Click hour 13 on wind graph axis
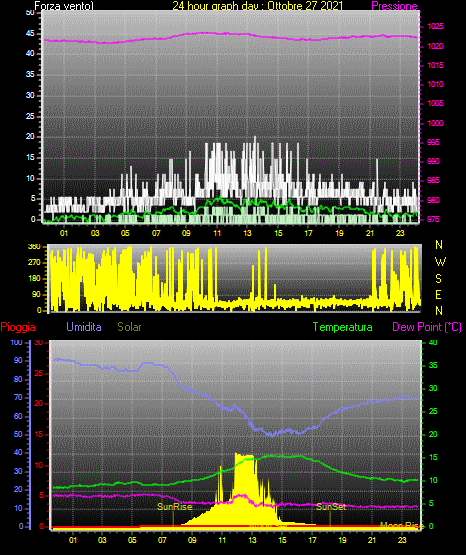The width and height of the screenshot is (466, 555). pos(247,233)
